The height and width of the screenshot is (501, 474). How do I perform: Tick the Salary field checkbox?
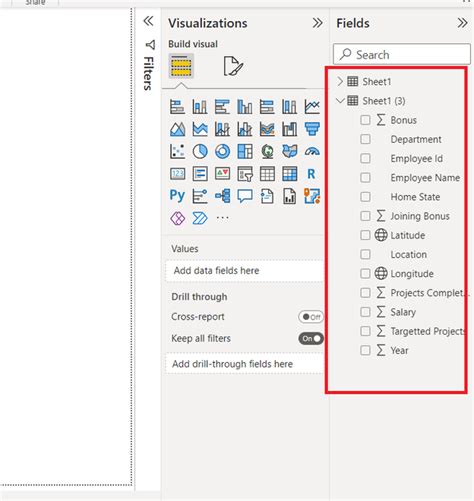coord(365,312)
